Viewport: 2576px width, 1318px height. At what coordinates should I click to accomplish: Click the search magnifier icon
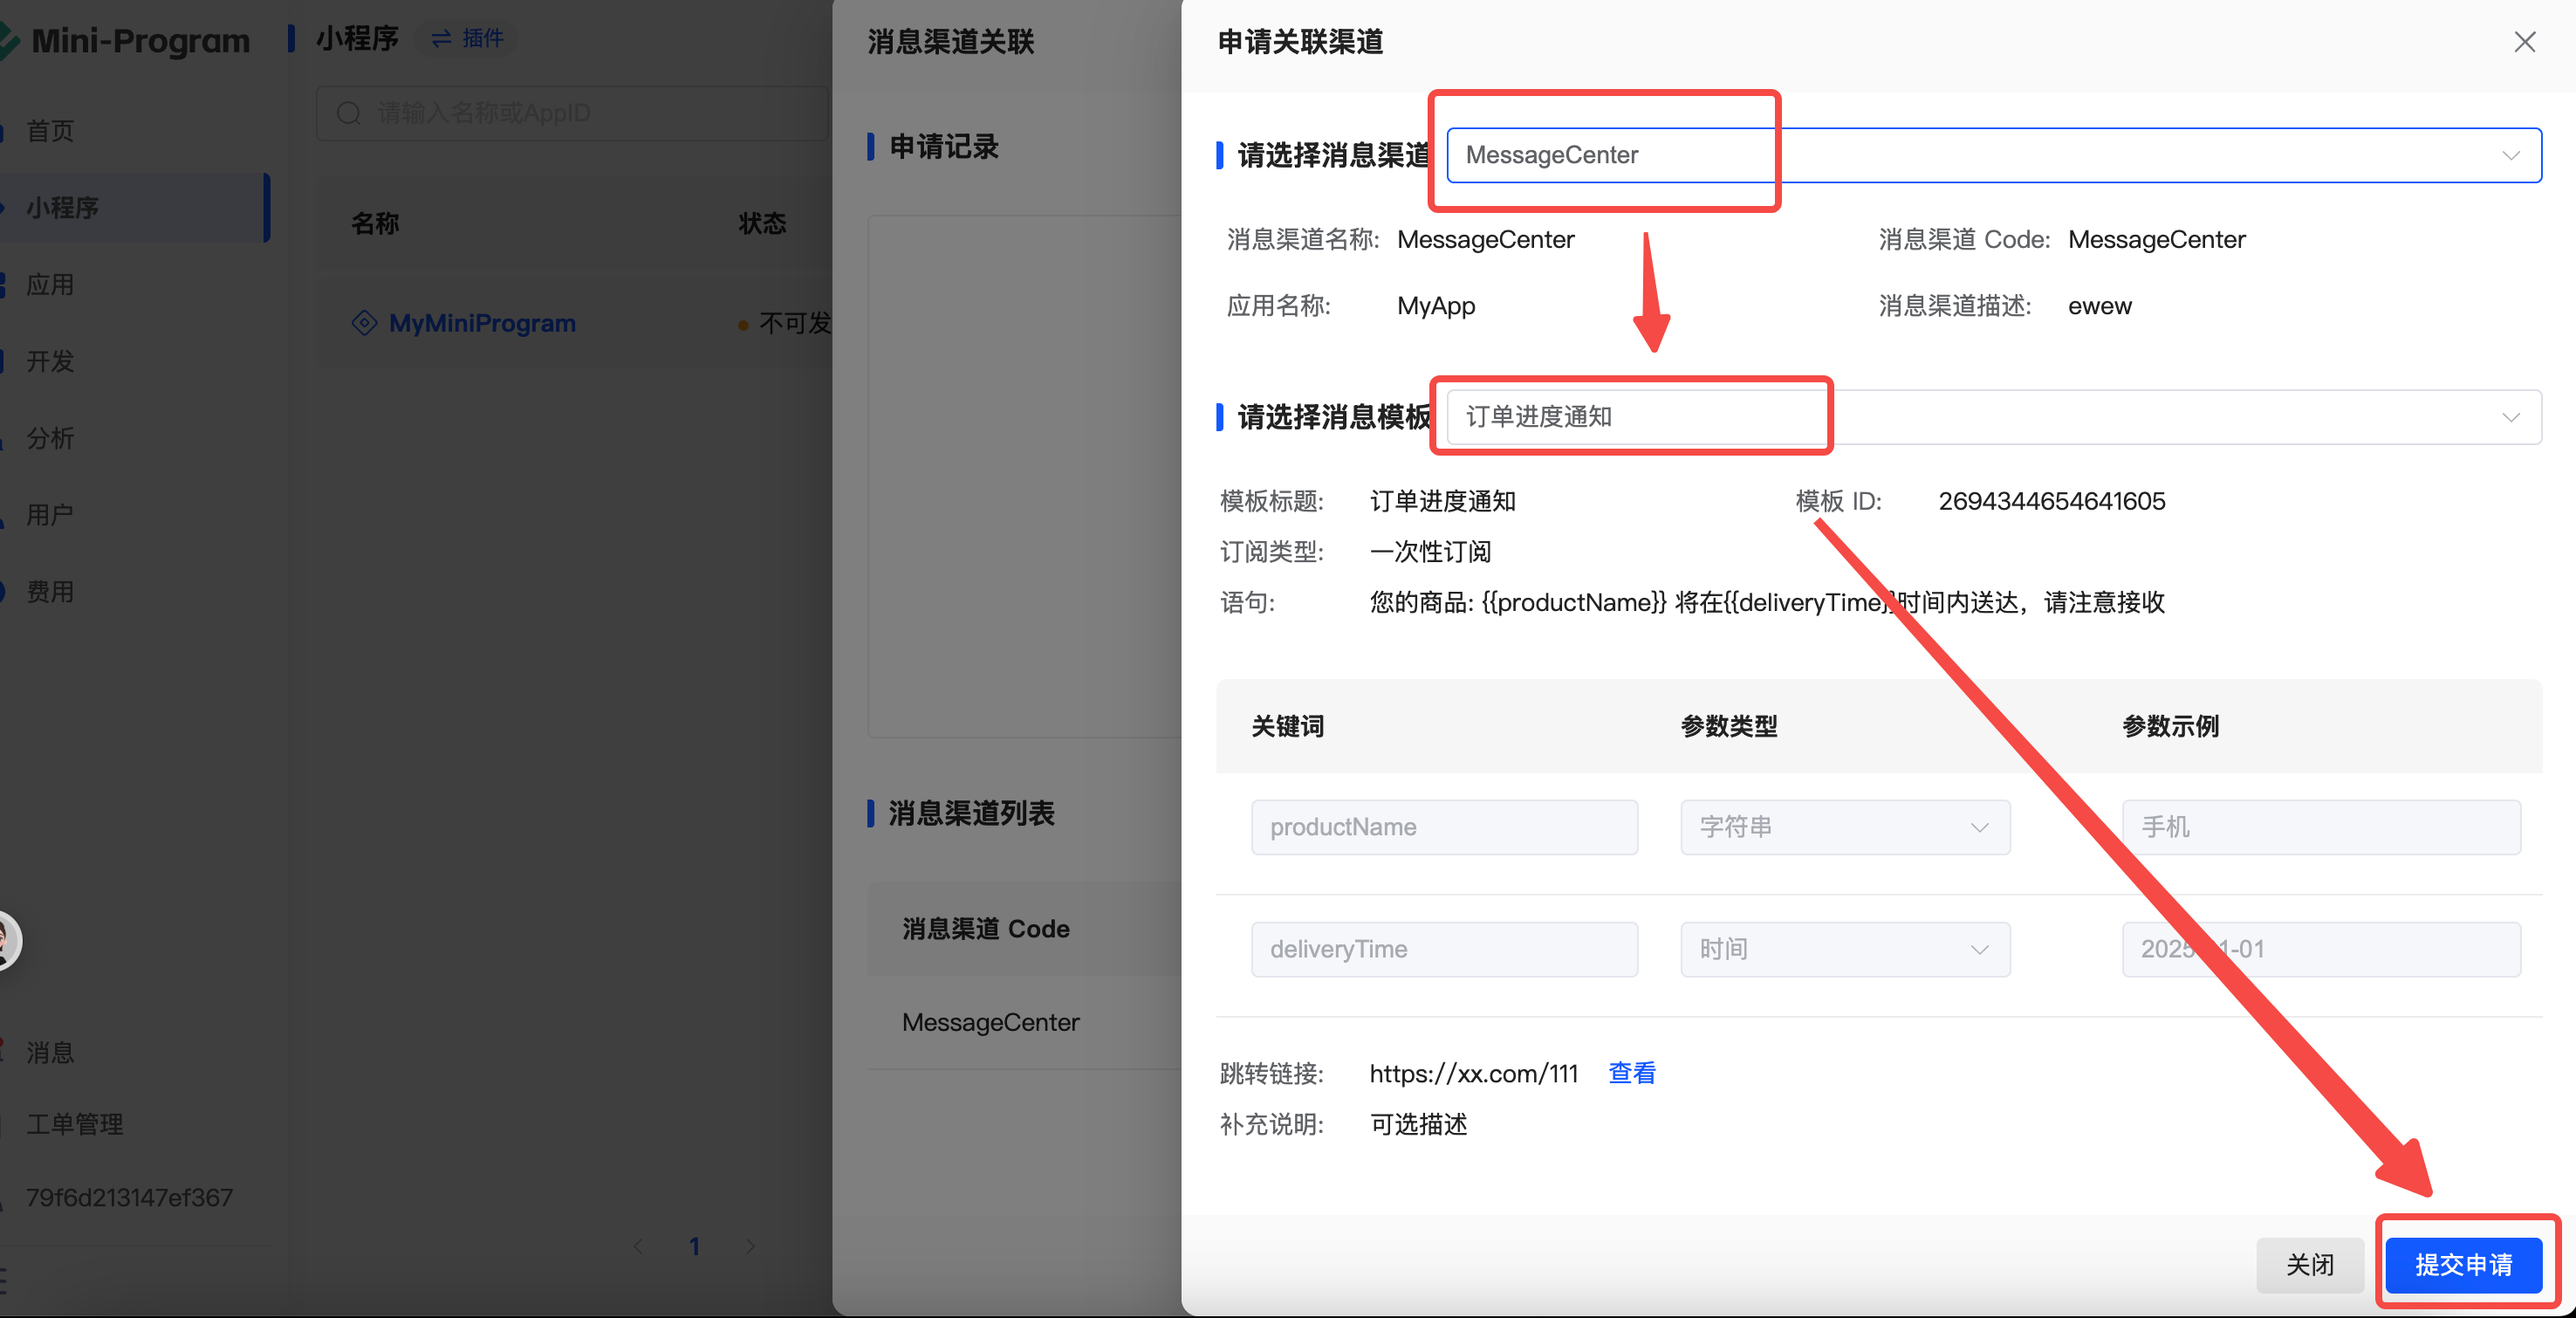pos(348,113)
